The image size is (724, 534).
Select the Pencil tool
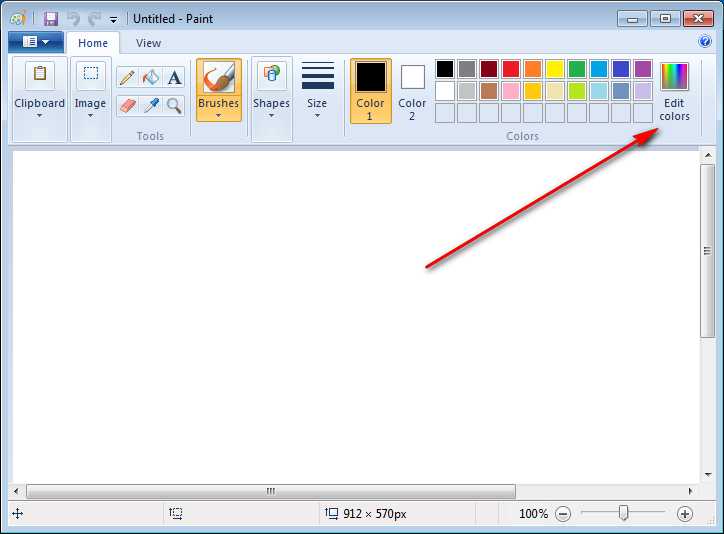pos(127,78)
